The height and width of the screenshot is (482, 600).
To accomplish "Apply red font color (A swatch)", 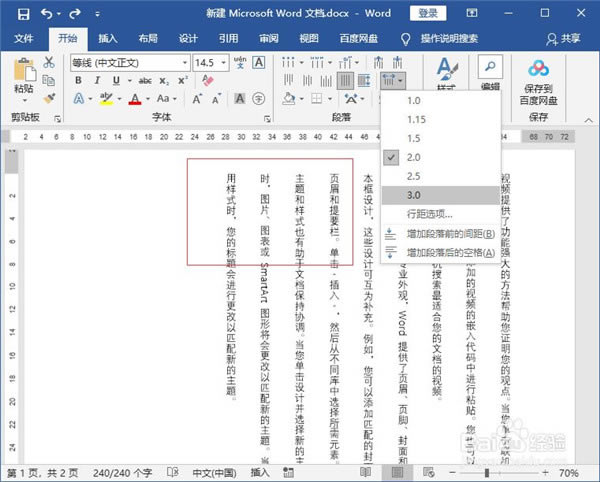I will 135,99.
